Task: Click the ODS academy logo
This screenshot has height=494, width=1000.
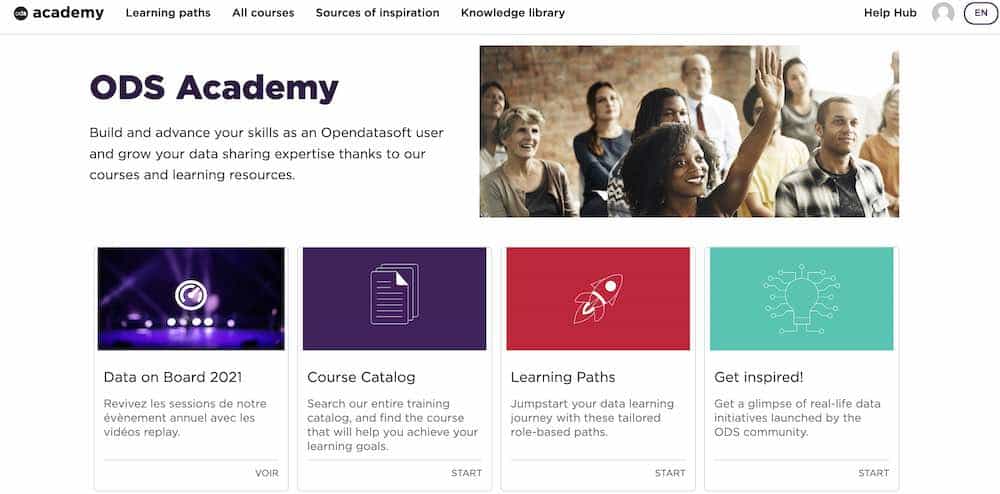Action: (58, 13)
